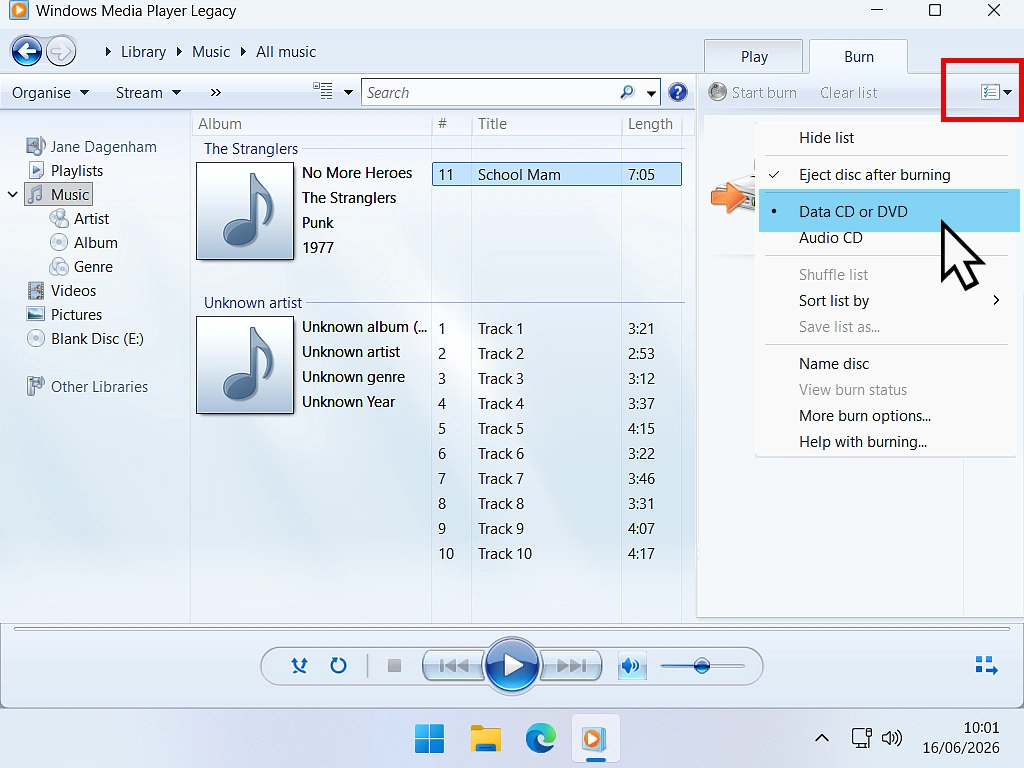Open the Stream dropdown menu
The width and height of the screenshot is (1024, 768).
(148, 92)
